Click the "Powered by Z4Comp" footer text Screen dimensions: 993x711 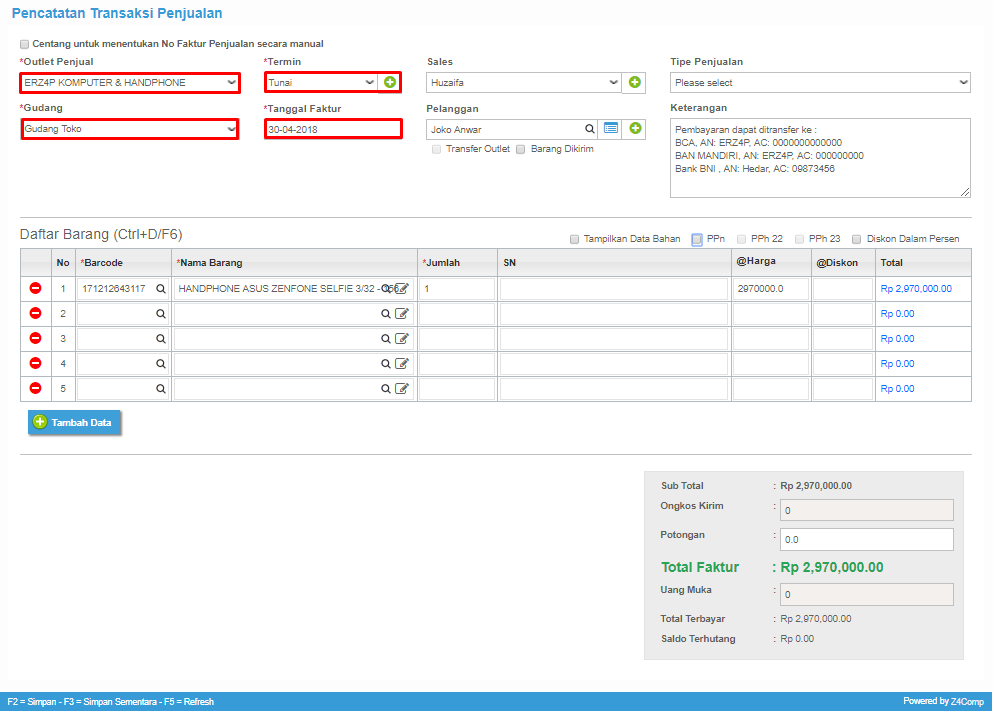943,702
